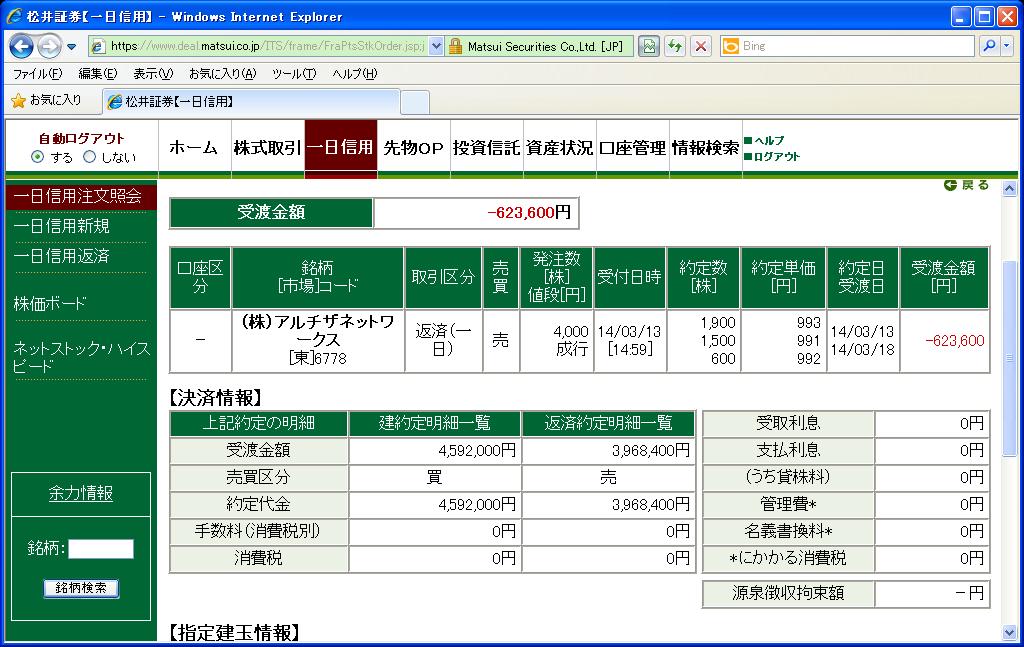Click the Compatibility View icon
Image resolution: width=1024 pixels, height=647 pixels.
649,46
